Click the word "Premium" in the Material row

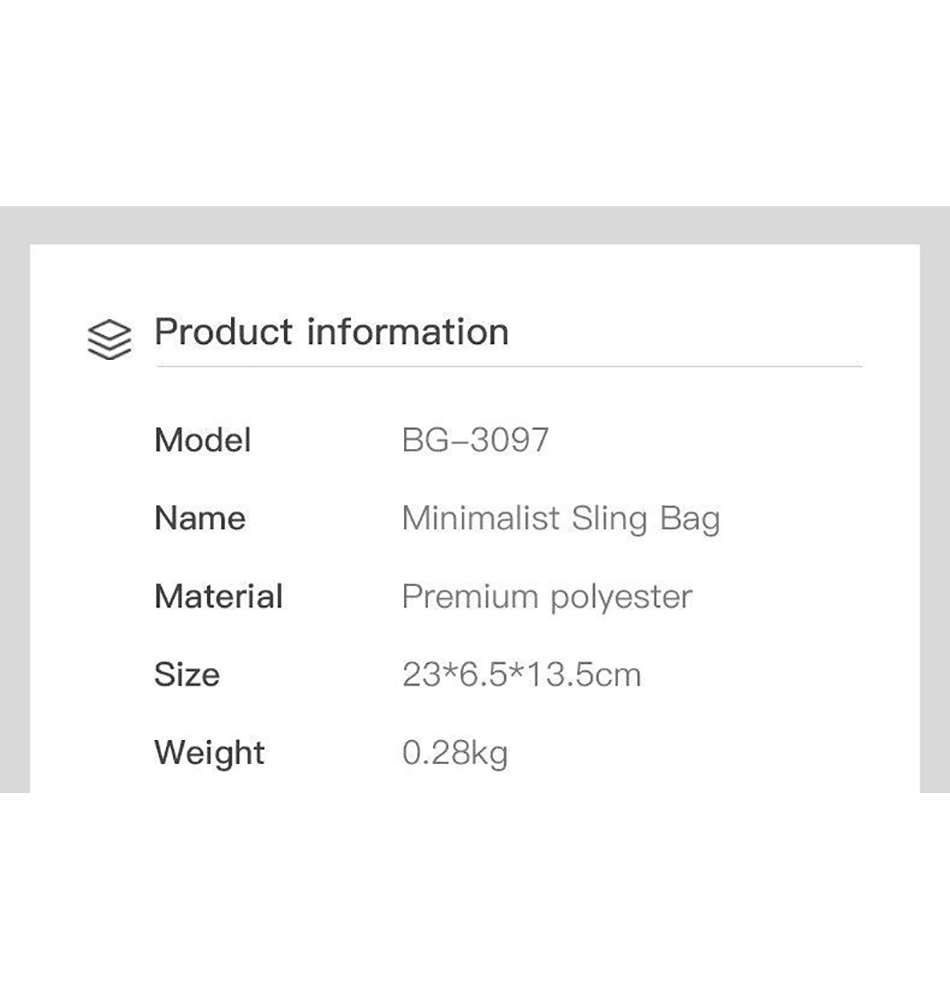(470, 597)
